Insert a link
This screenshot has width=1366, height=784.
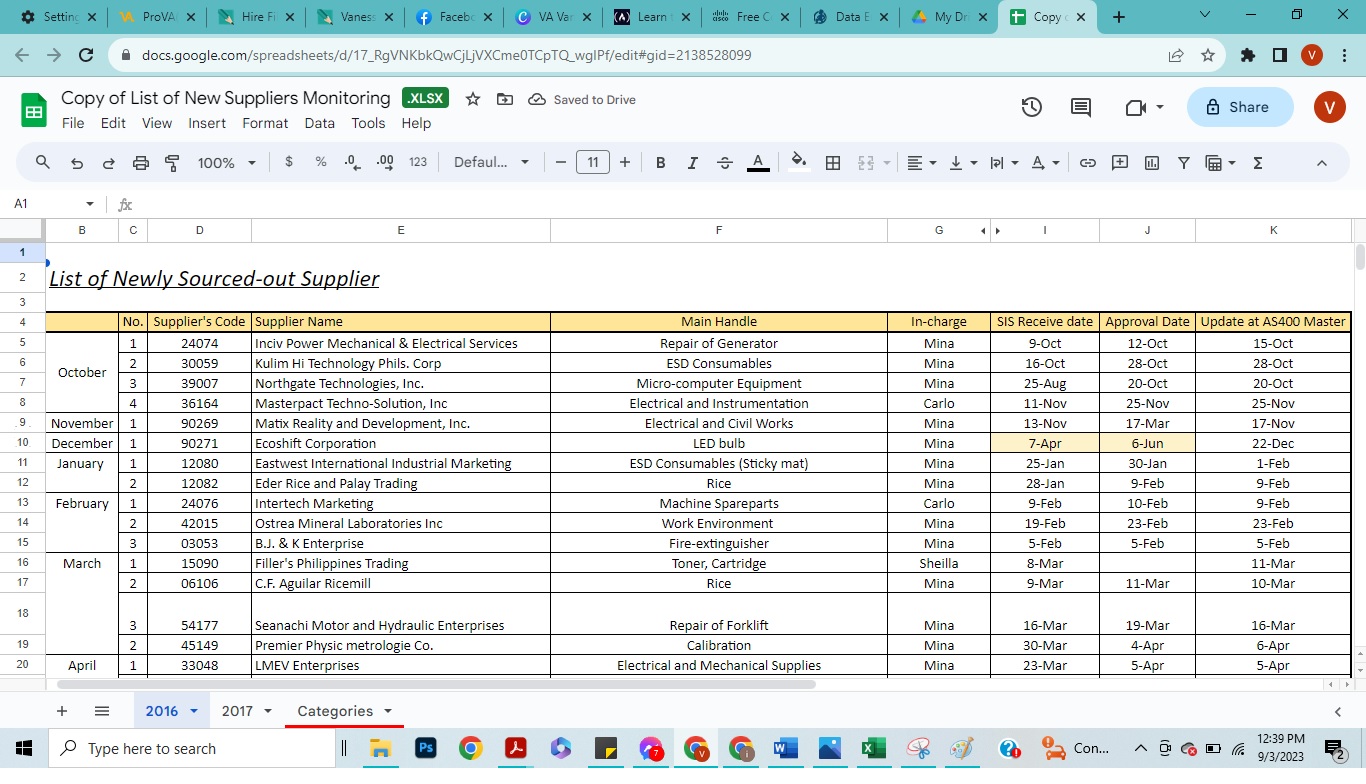1088,163
